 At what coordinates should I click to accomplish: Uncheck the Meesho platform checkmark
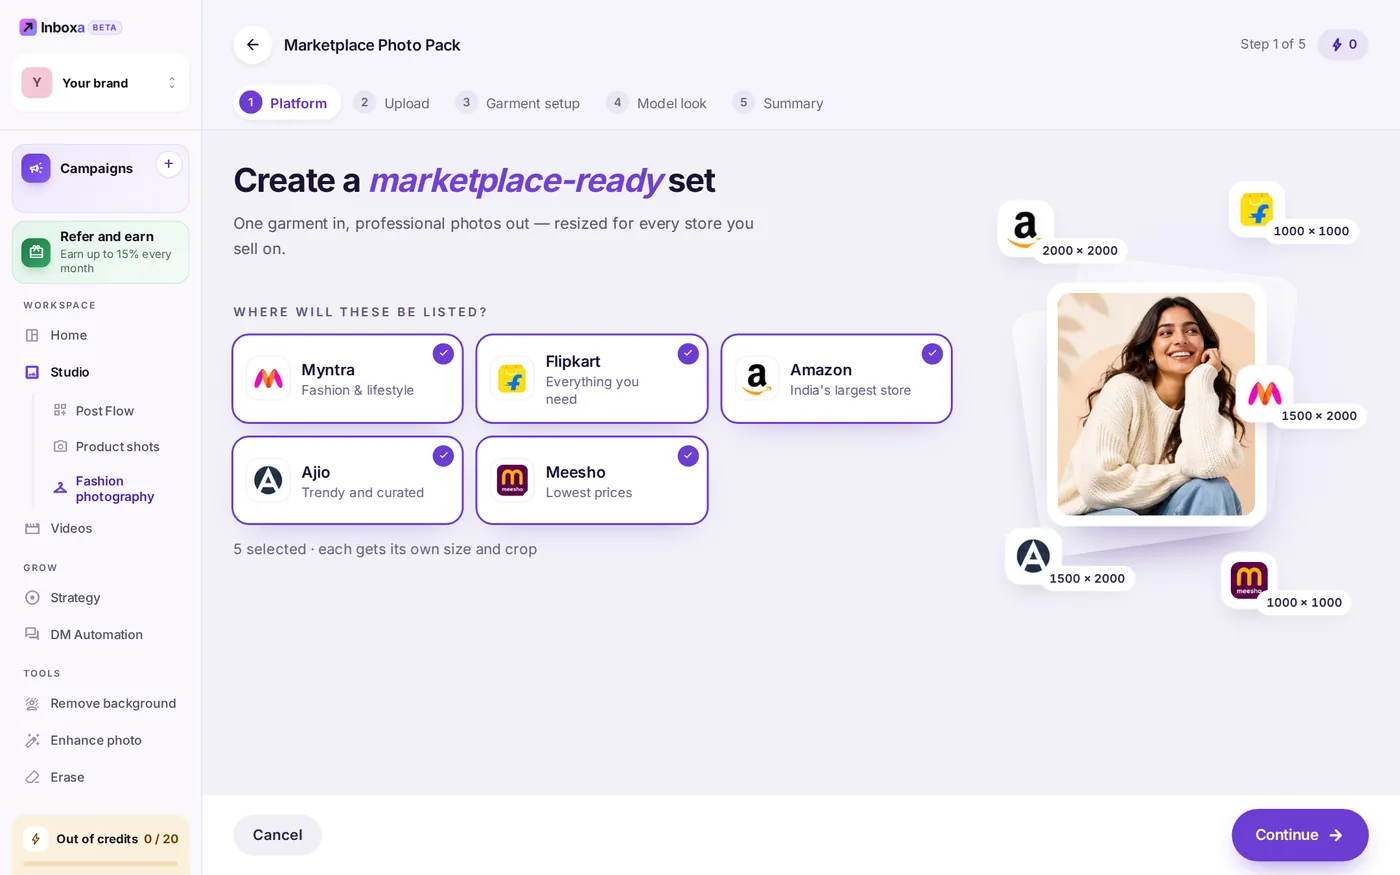(688, 456)
